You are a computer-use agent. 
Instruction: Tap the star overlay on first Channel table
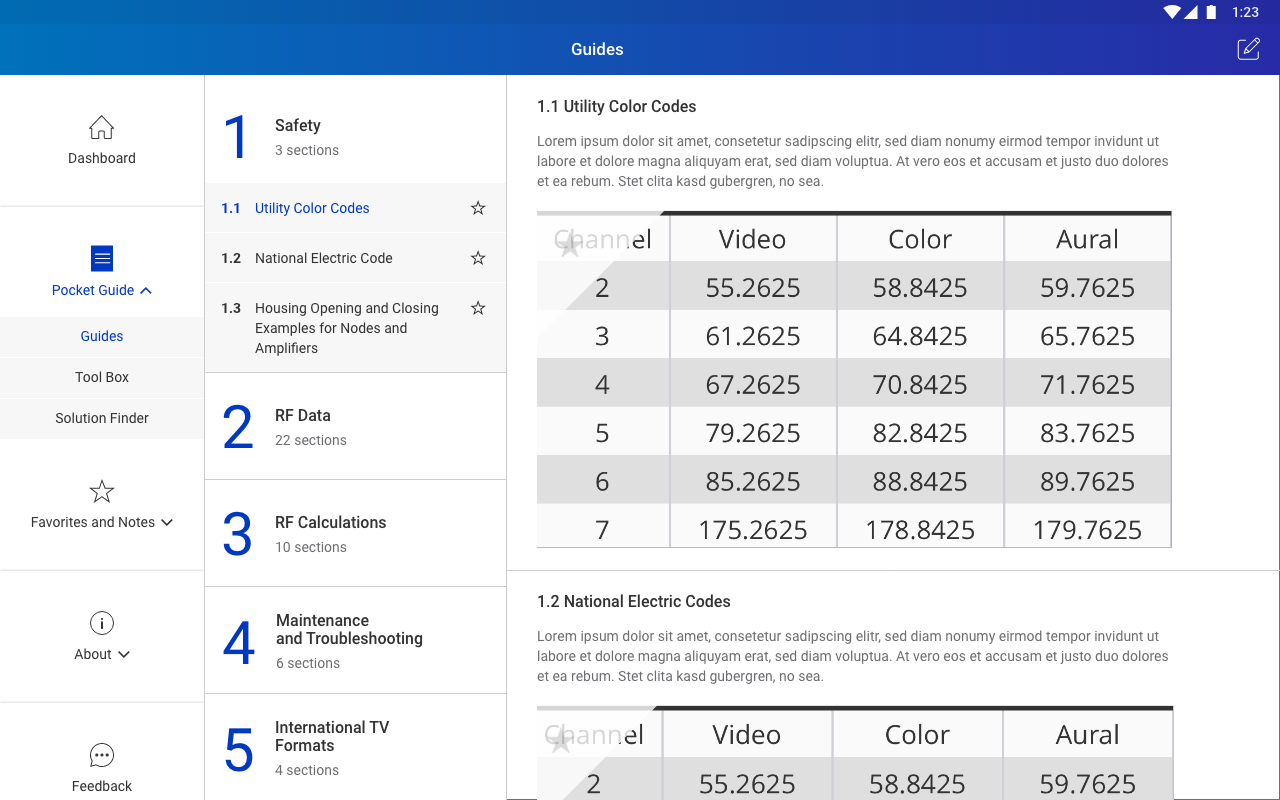coord(570,246)
